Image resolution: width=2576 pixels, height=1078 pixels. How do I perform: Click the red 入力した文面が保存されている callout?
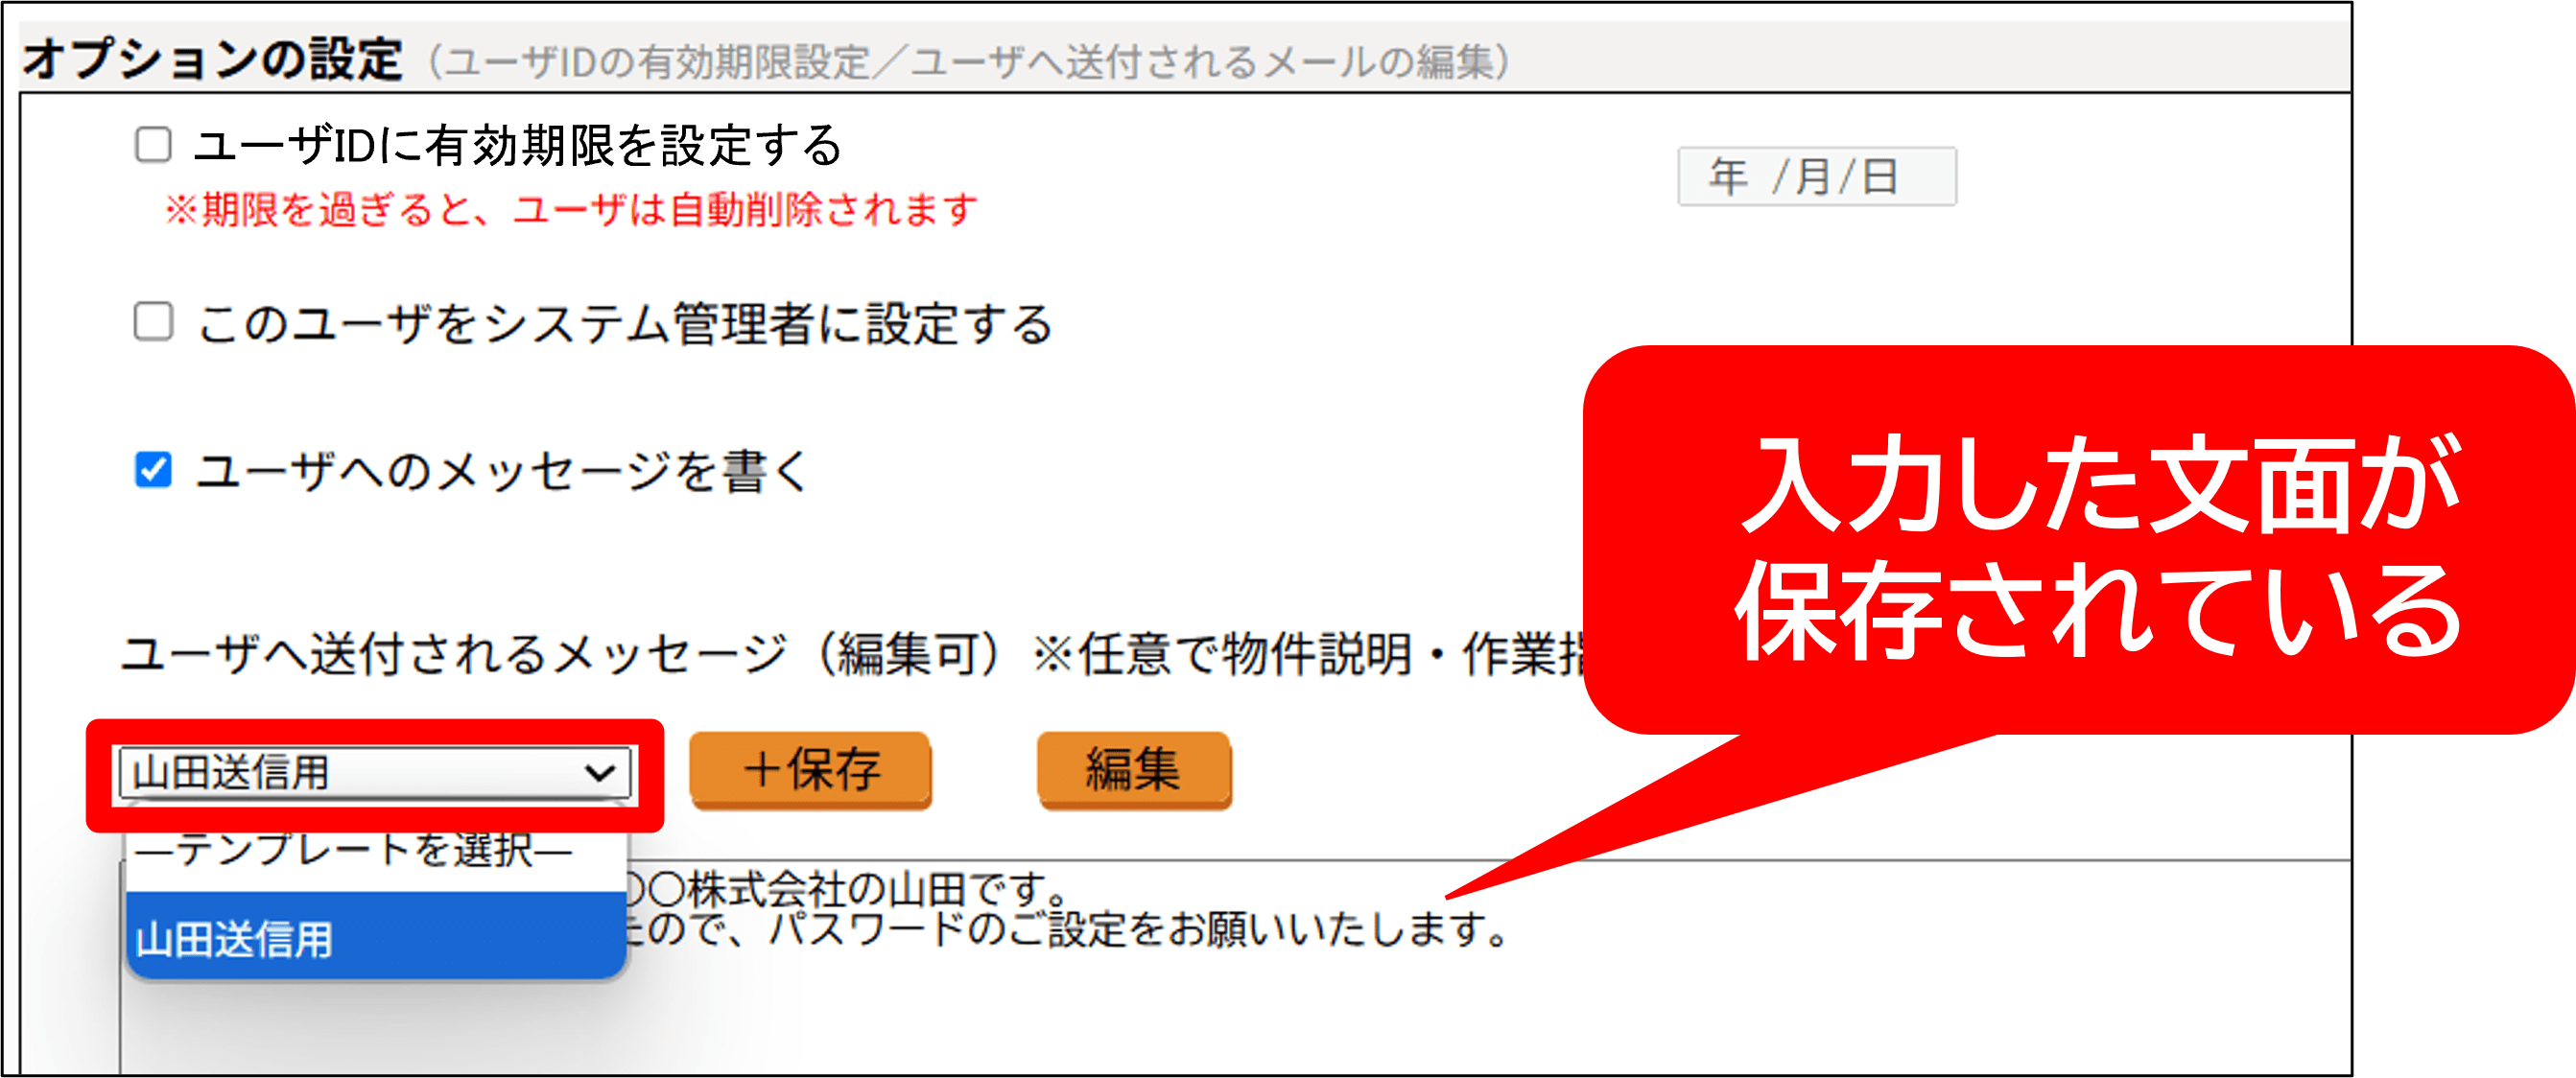pos(2078,540)
